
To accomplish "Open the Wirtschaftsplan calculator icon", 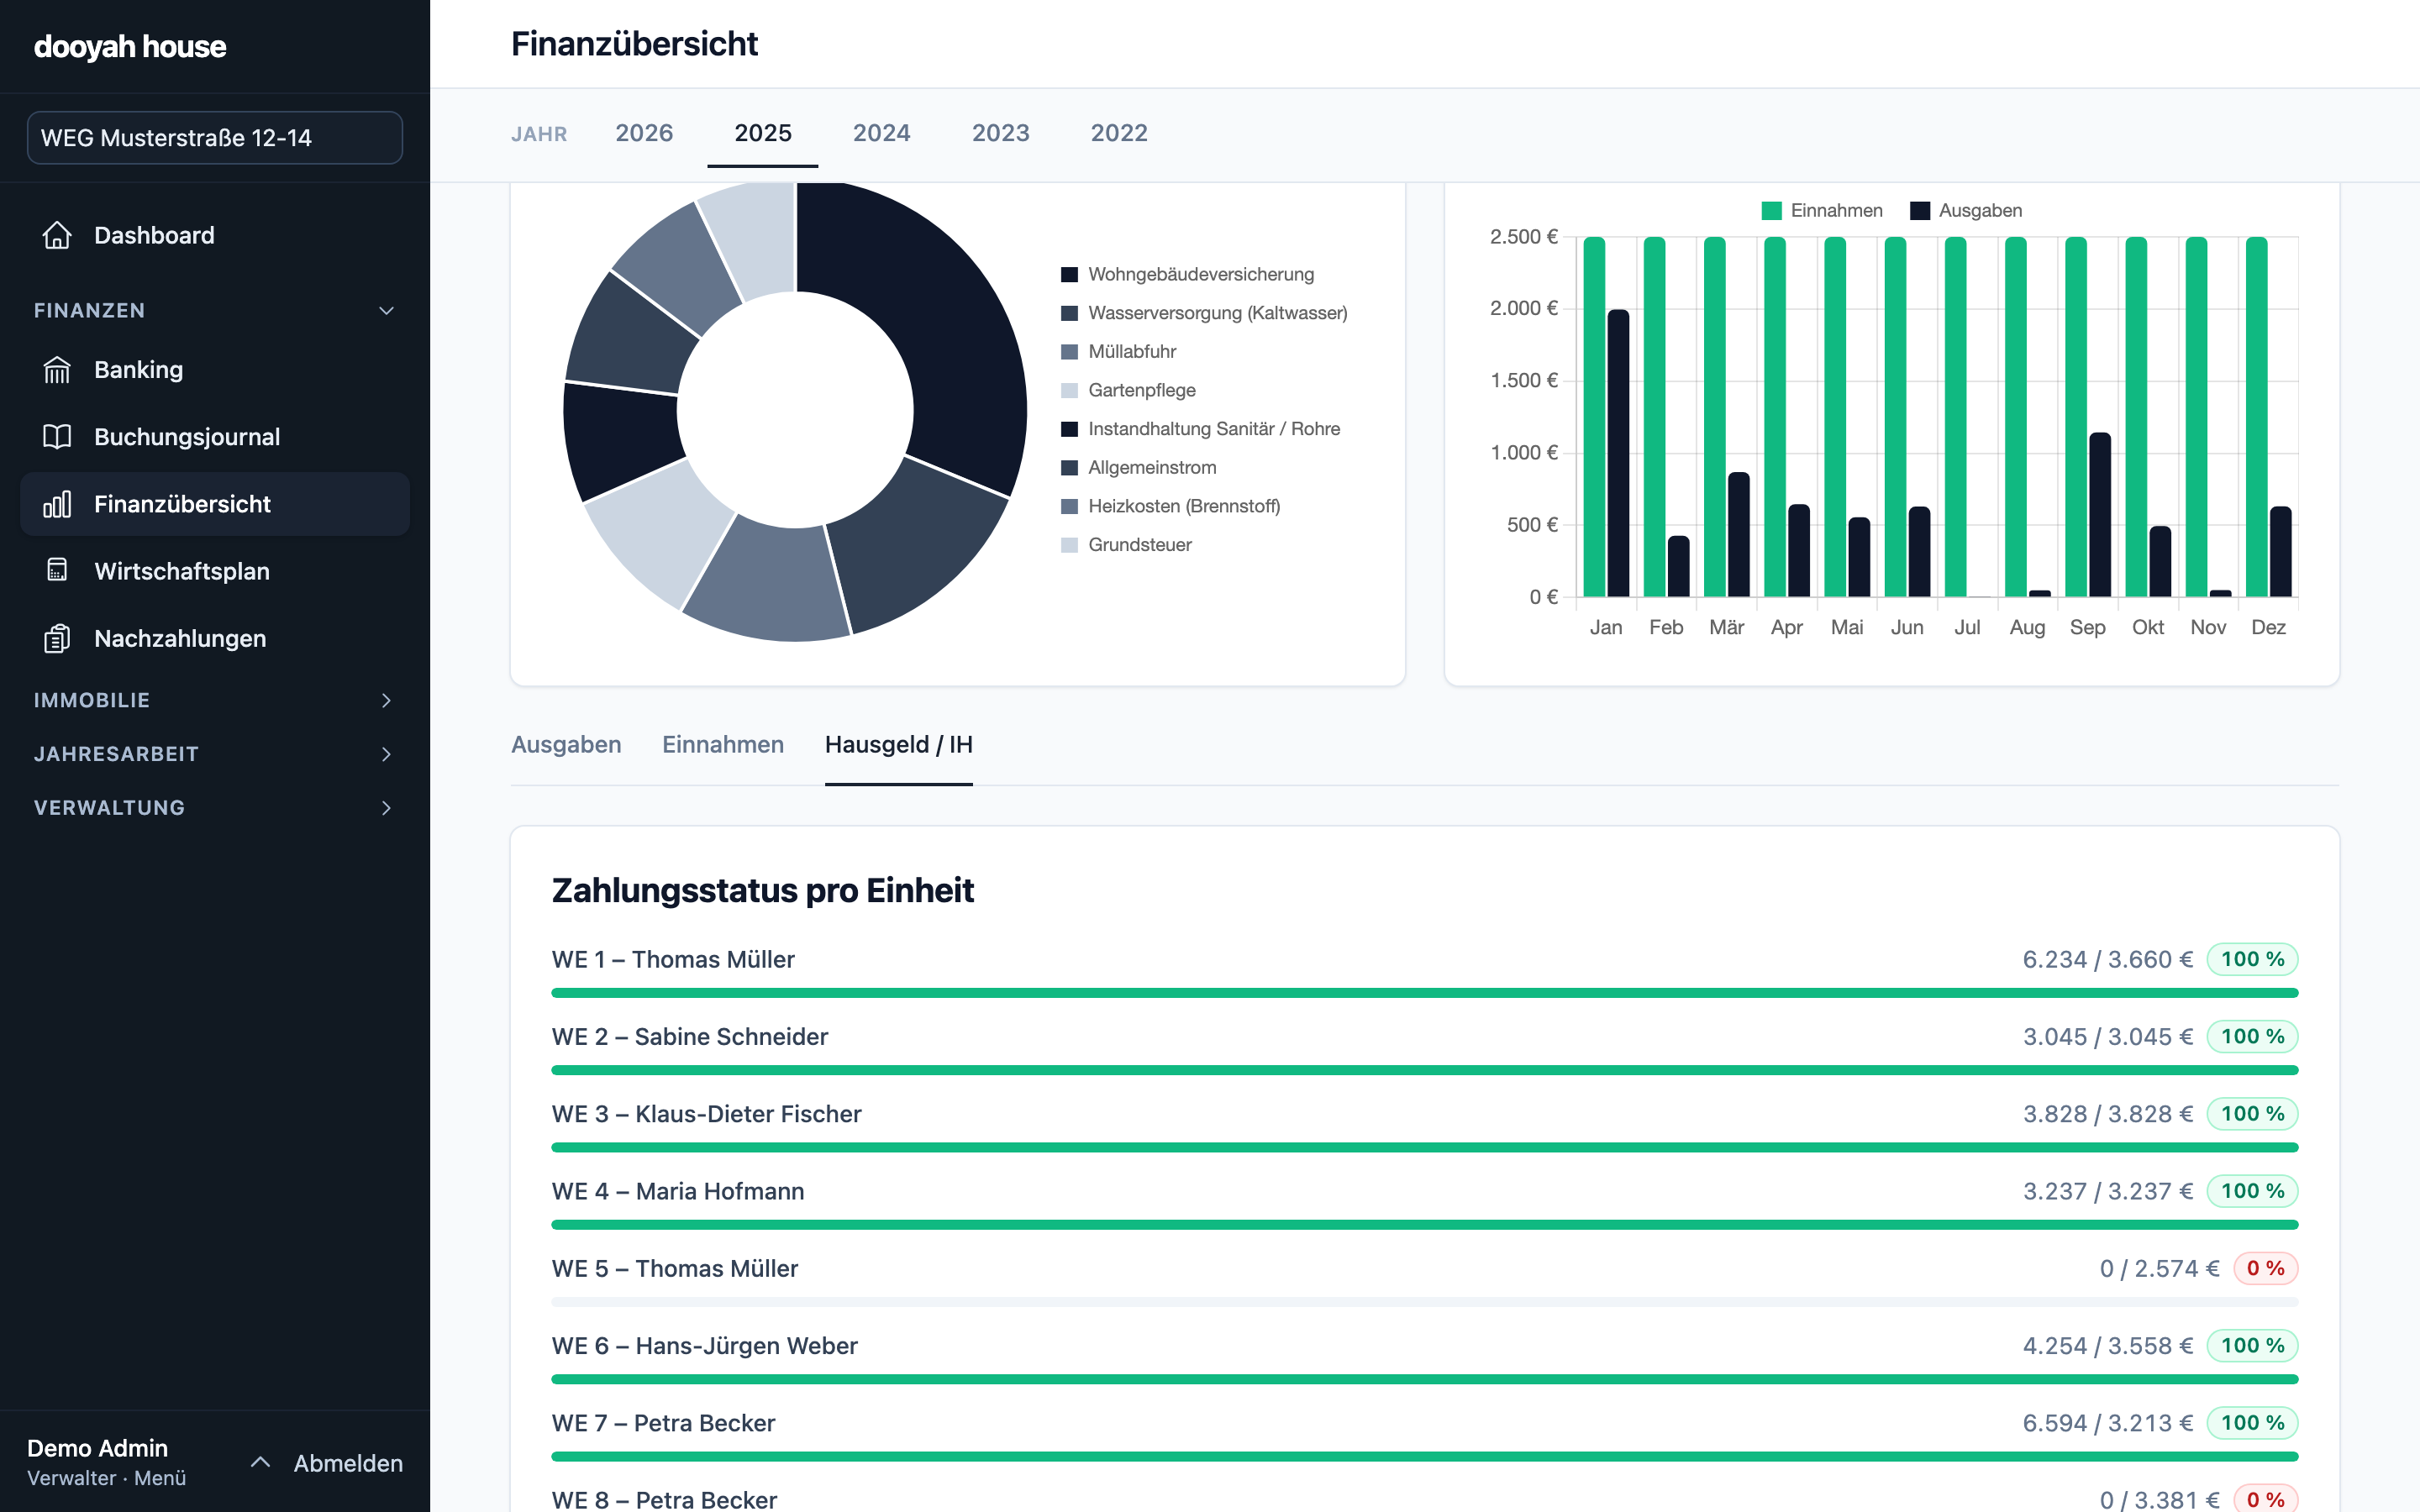I will pyautogui.click(x=57, y=571).
